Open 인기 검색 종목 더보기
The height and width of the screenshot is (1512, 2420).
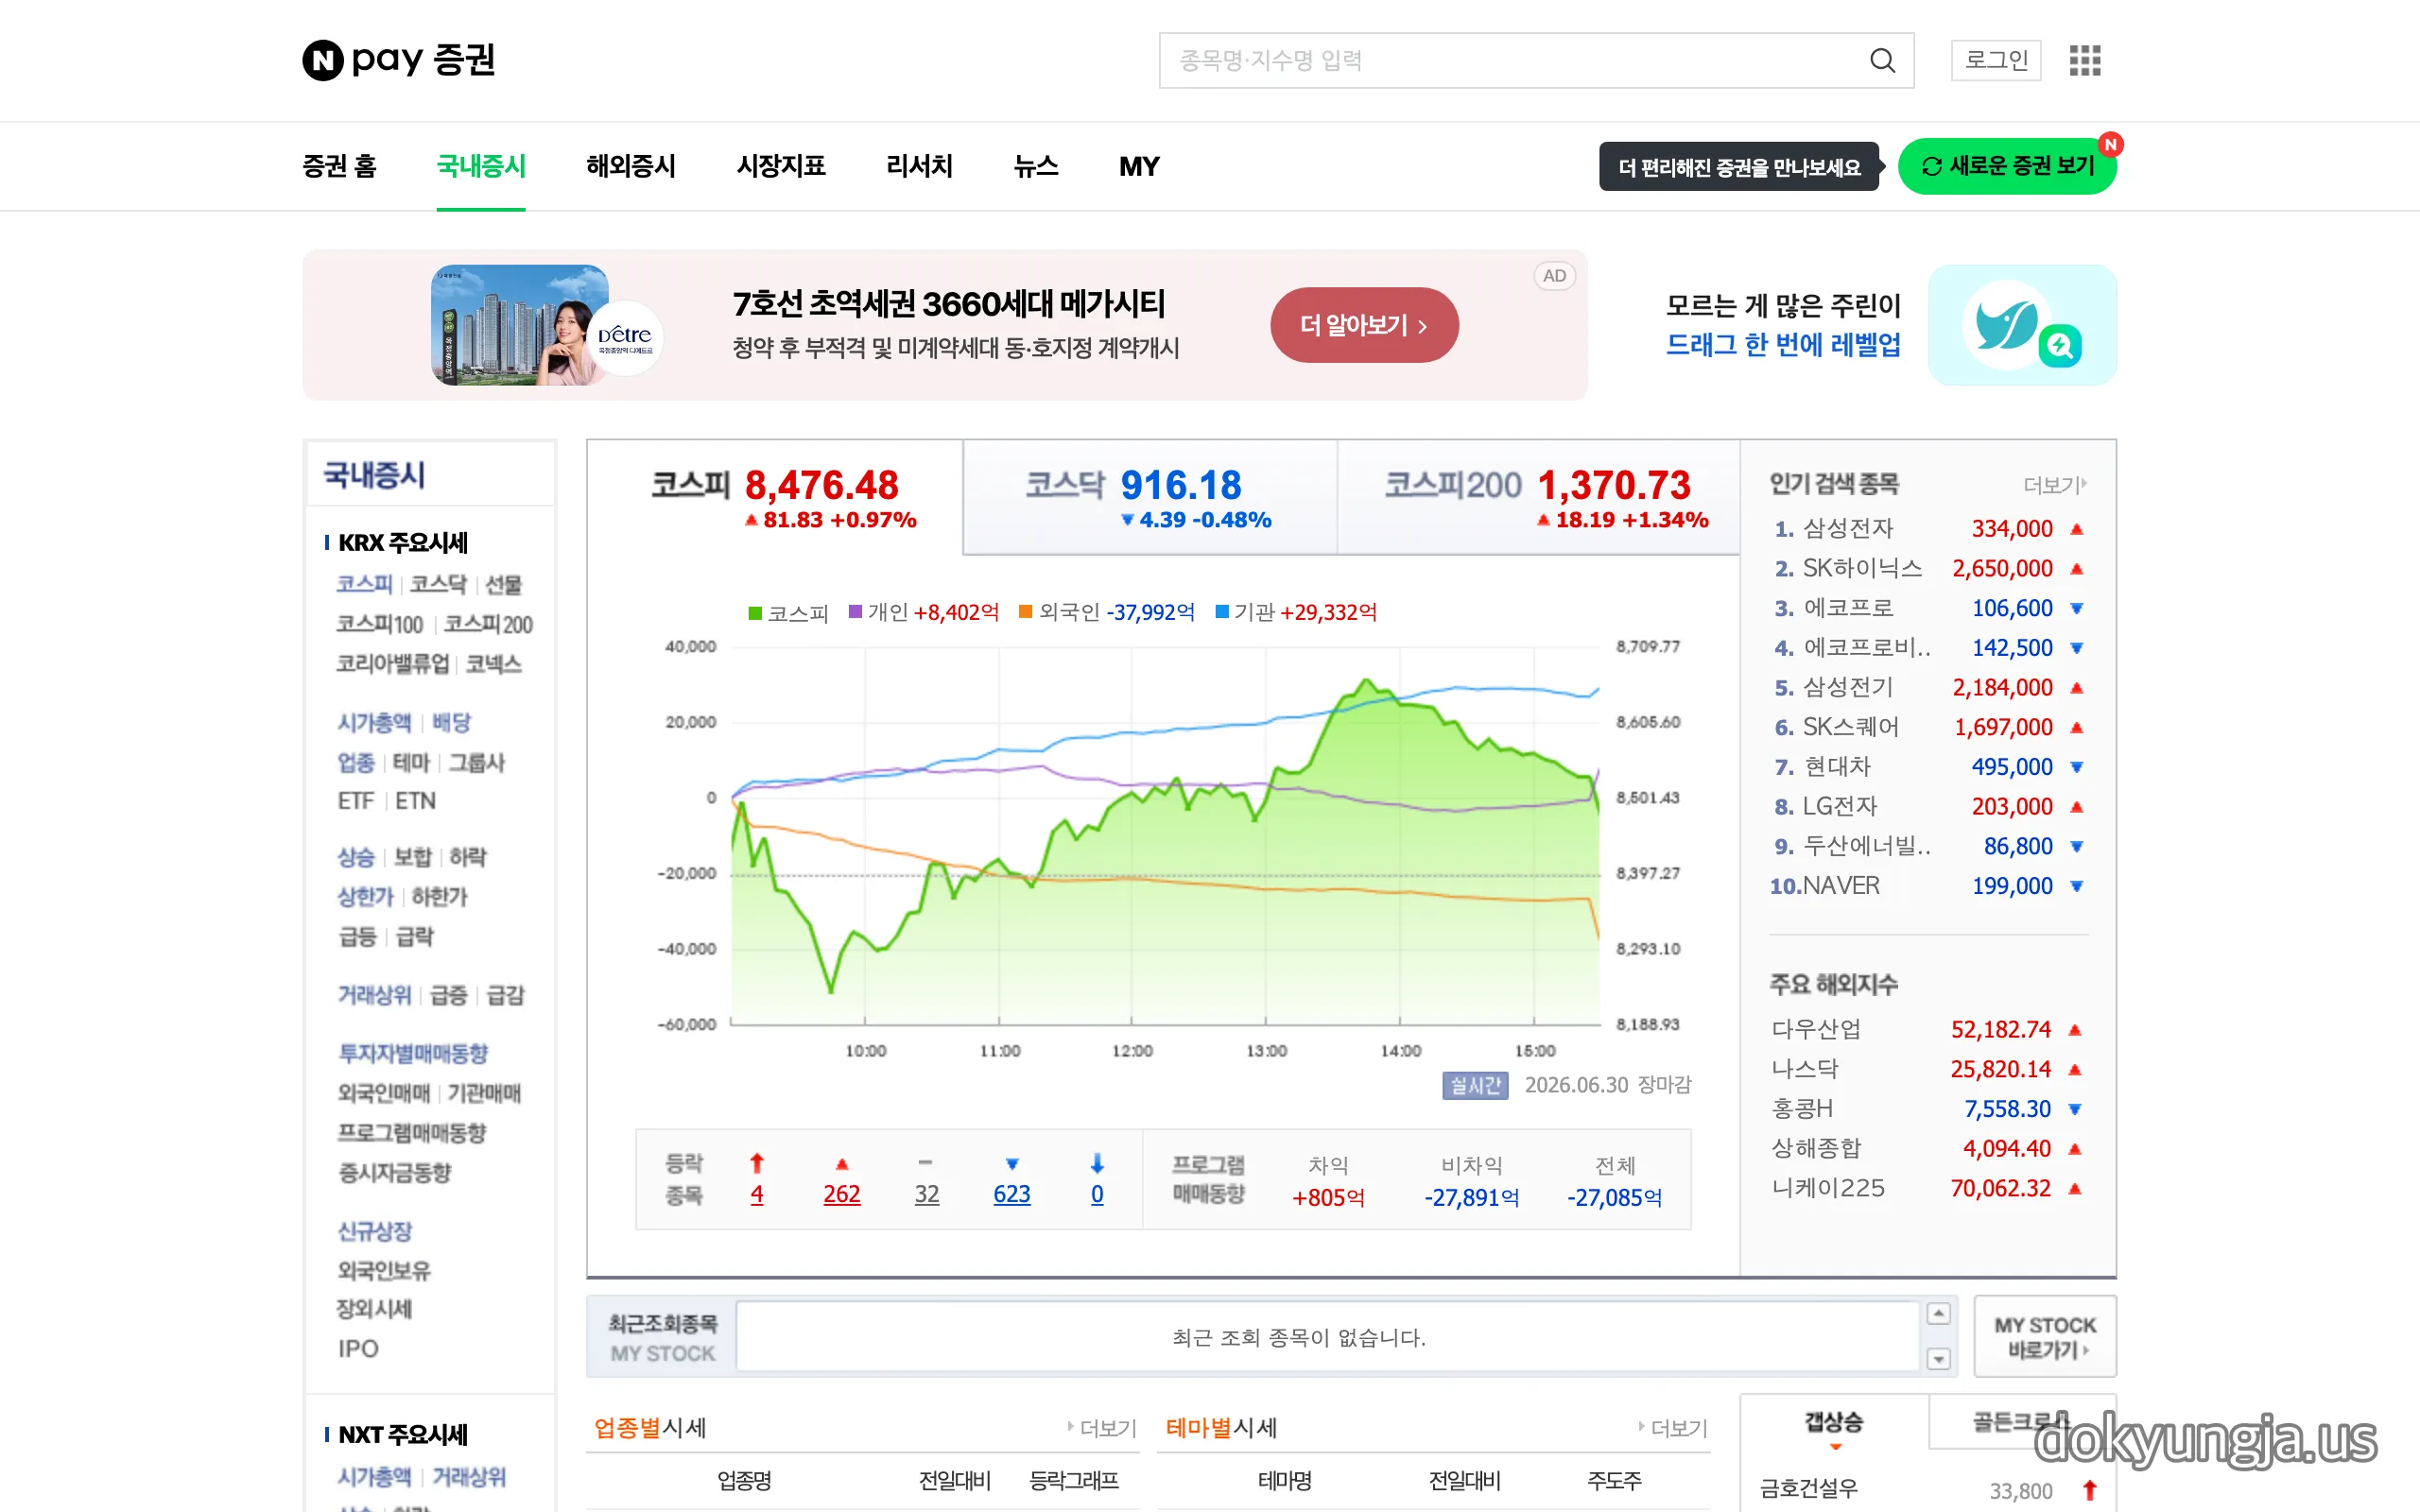point(2055,486)
